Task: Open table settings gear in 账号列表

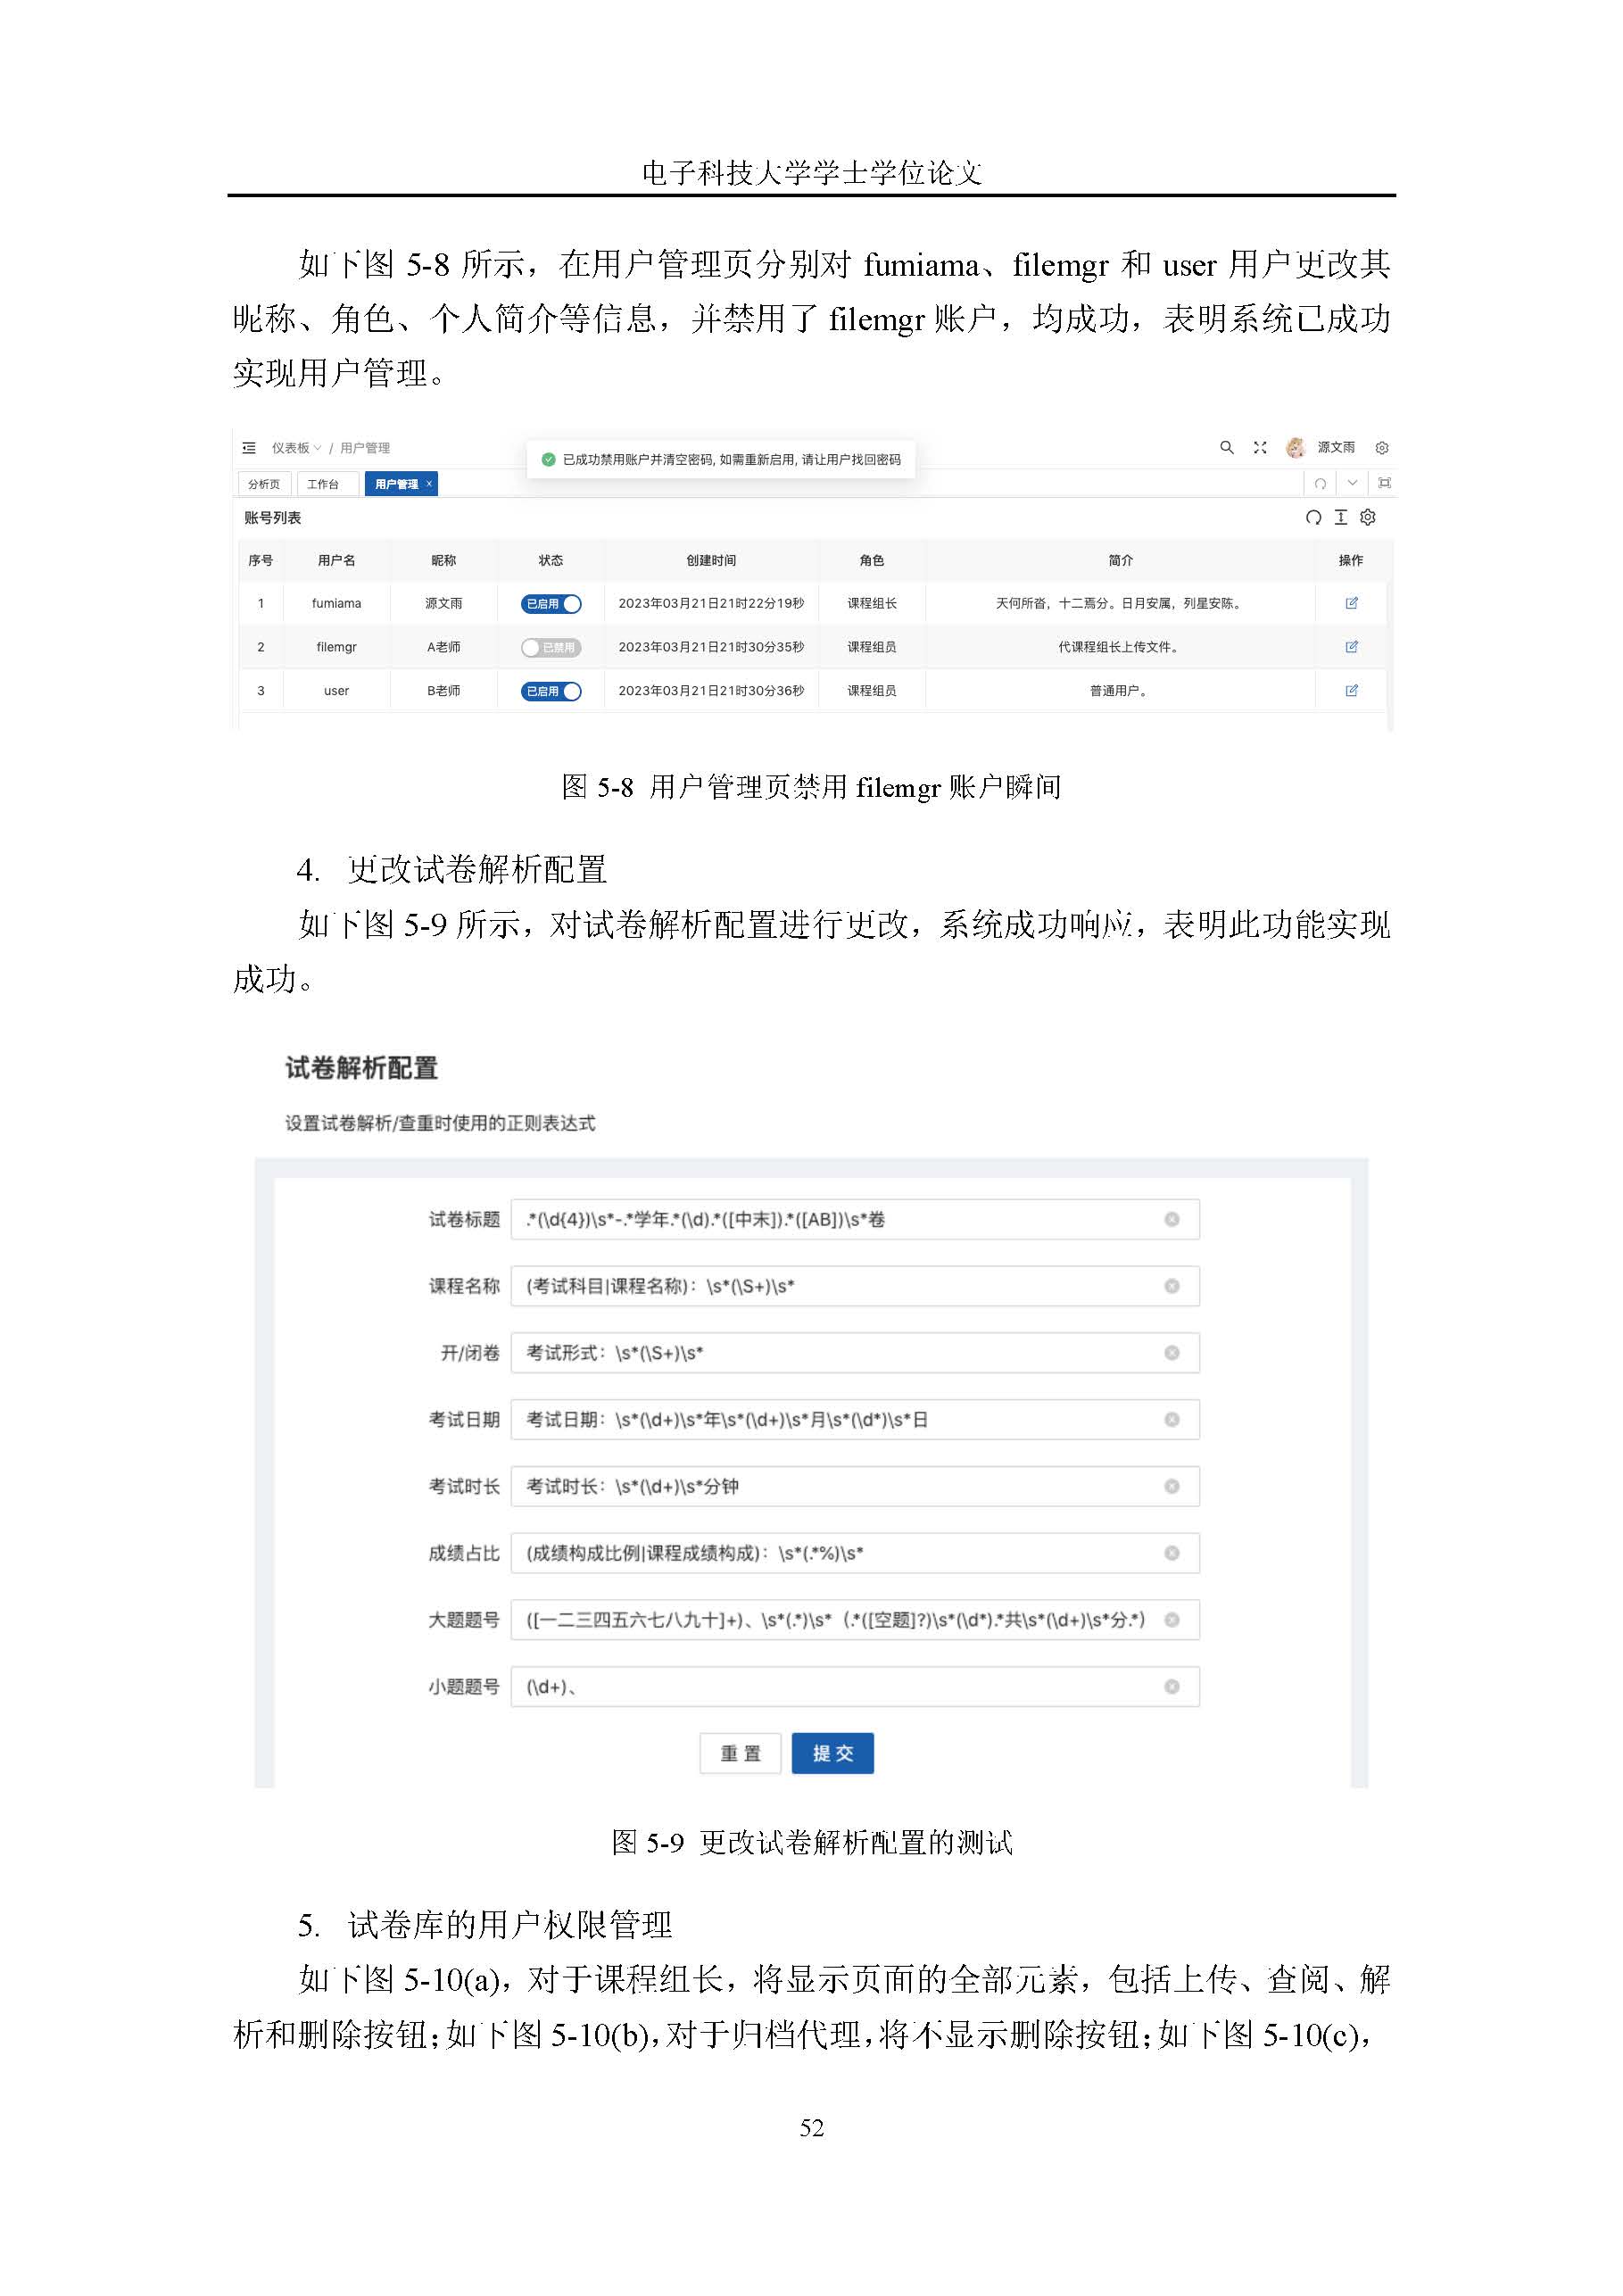Action: click(1368, 517)
